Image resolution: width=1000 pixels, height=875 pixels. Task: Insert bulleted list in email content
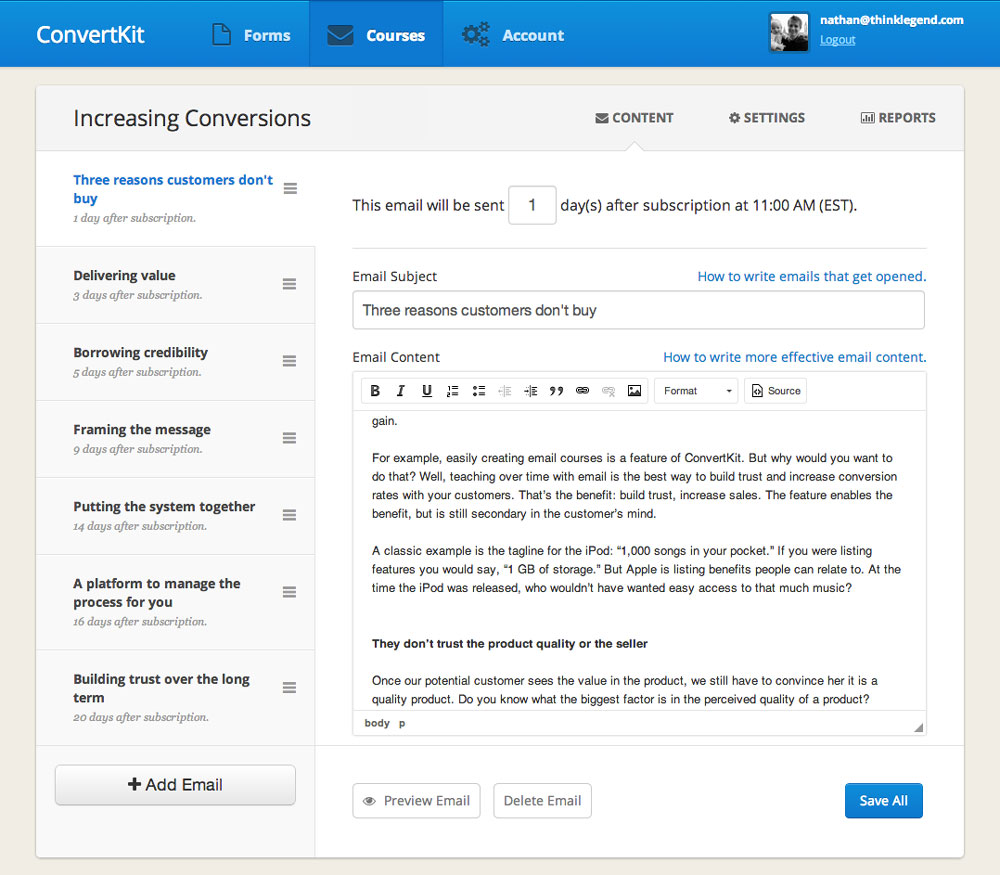point(478,391)
